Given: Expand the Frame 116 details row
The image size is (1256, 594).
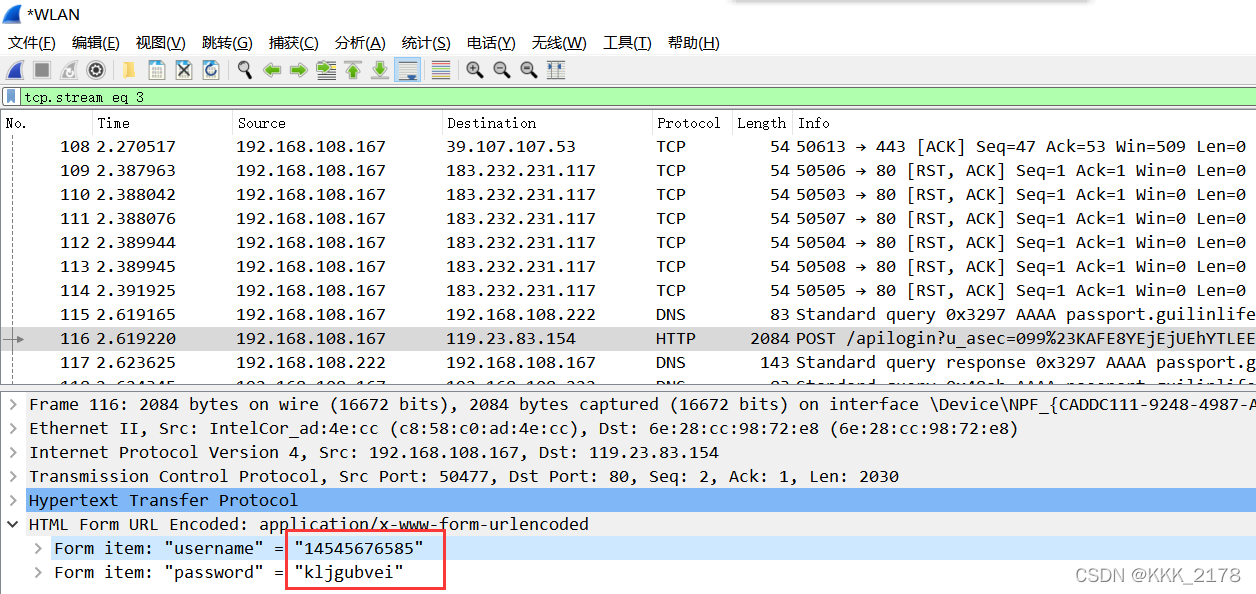Looking at the screenshot, I should [x=13, y=405].
